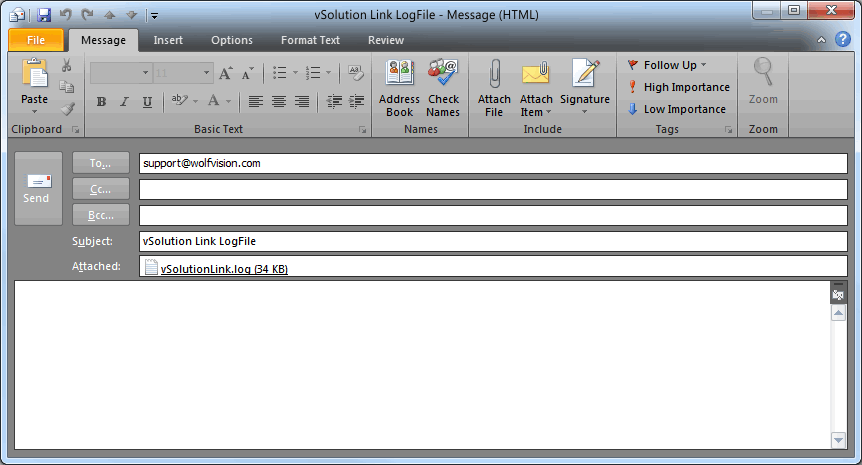This screenshot has width=862, height=465.
Task: Go to next item with down arrow
Action: click(x=131, y=15)
